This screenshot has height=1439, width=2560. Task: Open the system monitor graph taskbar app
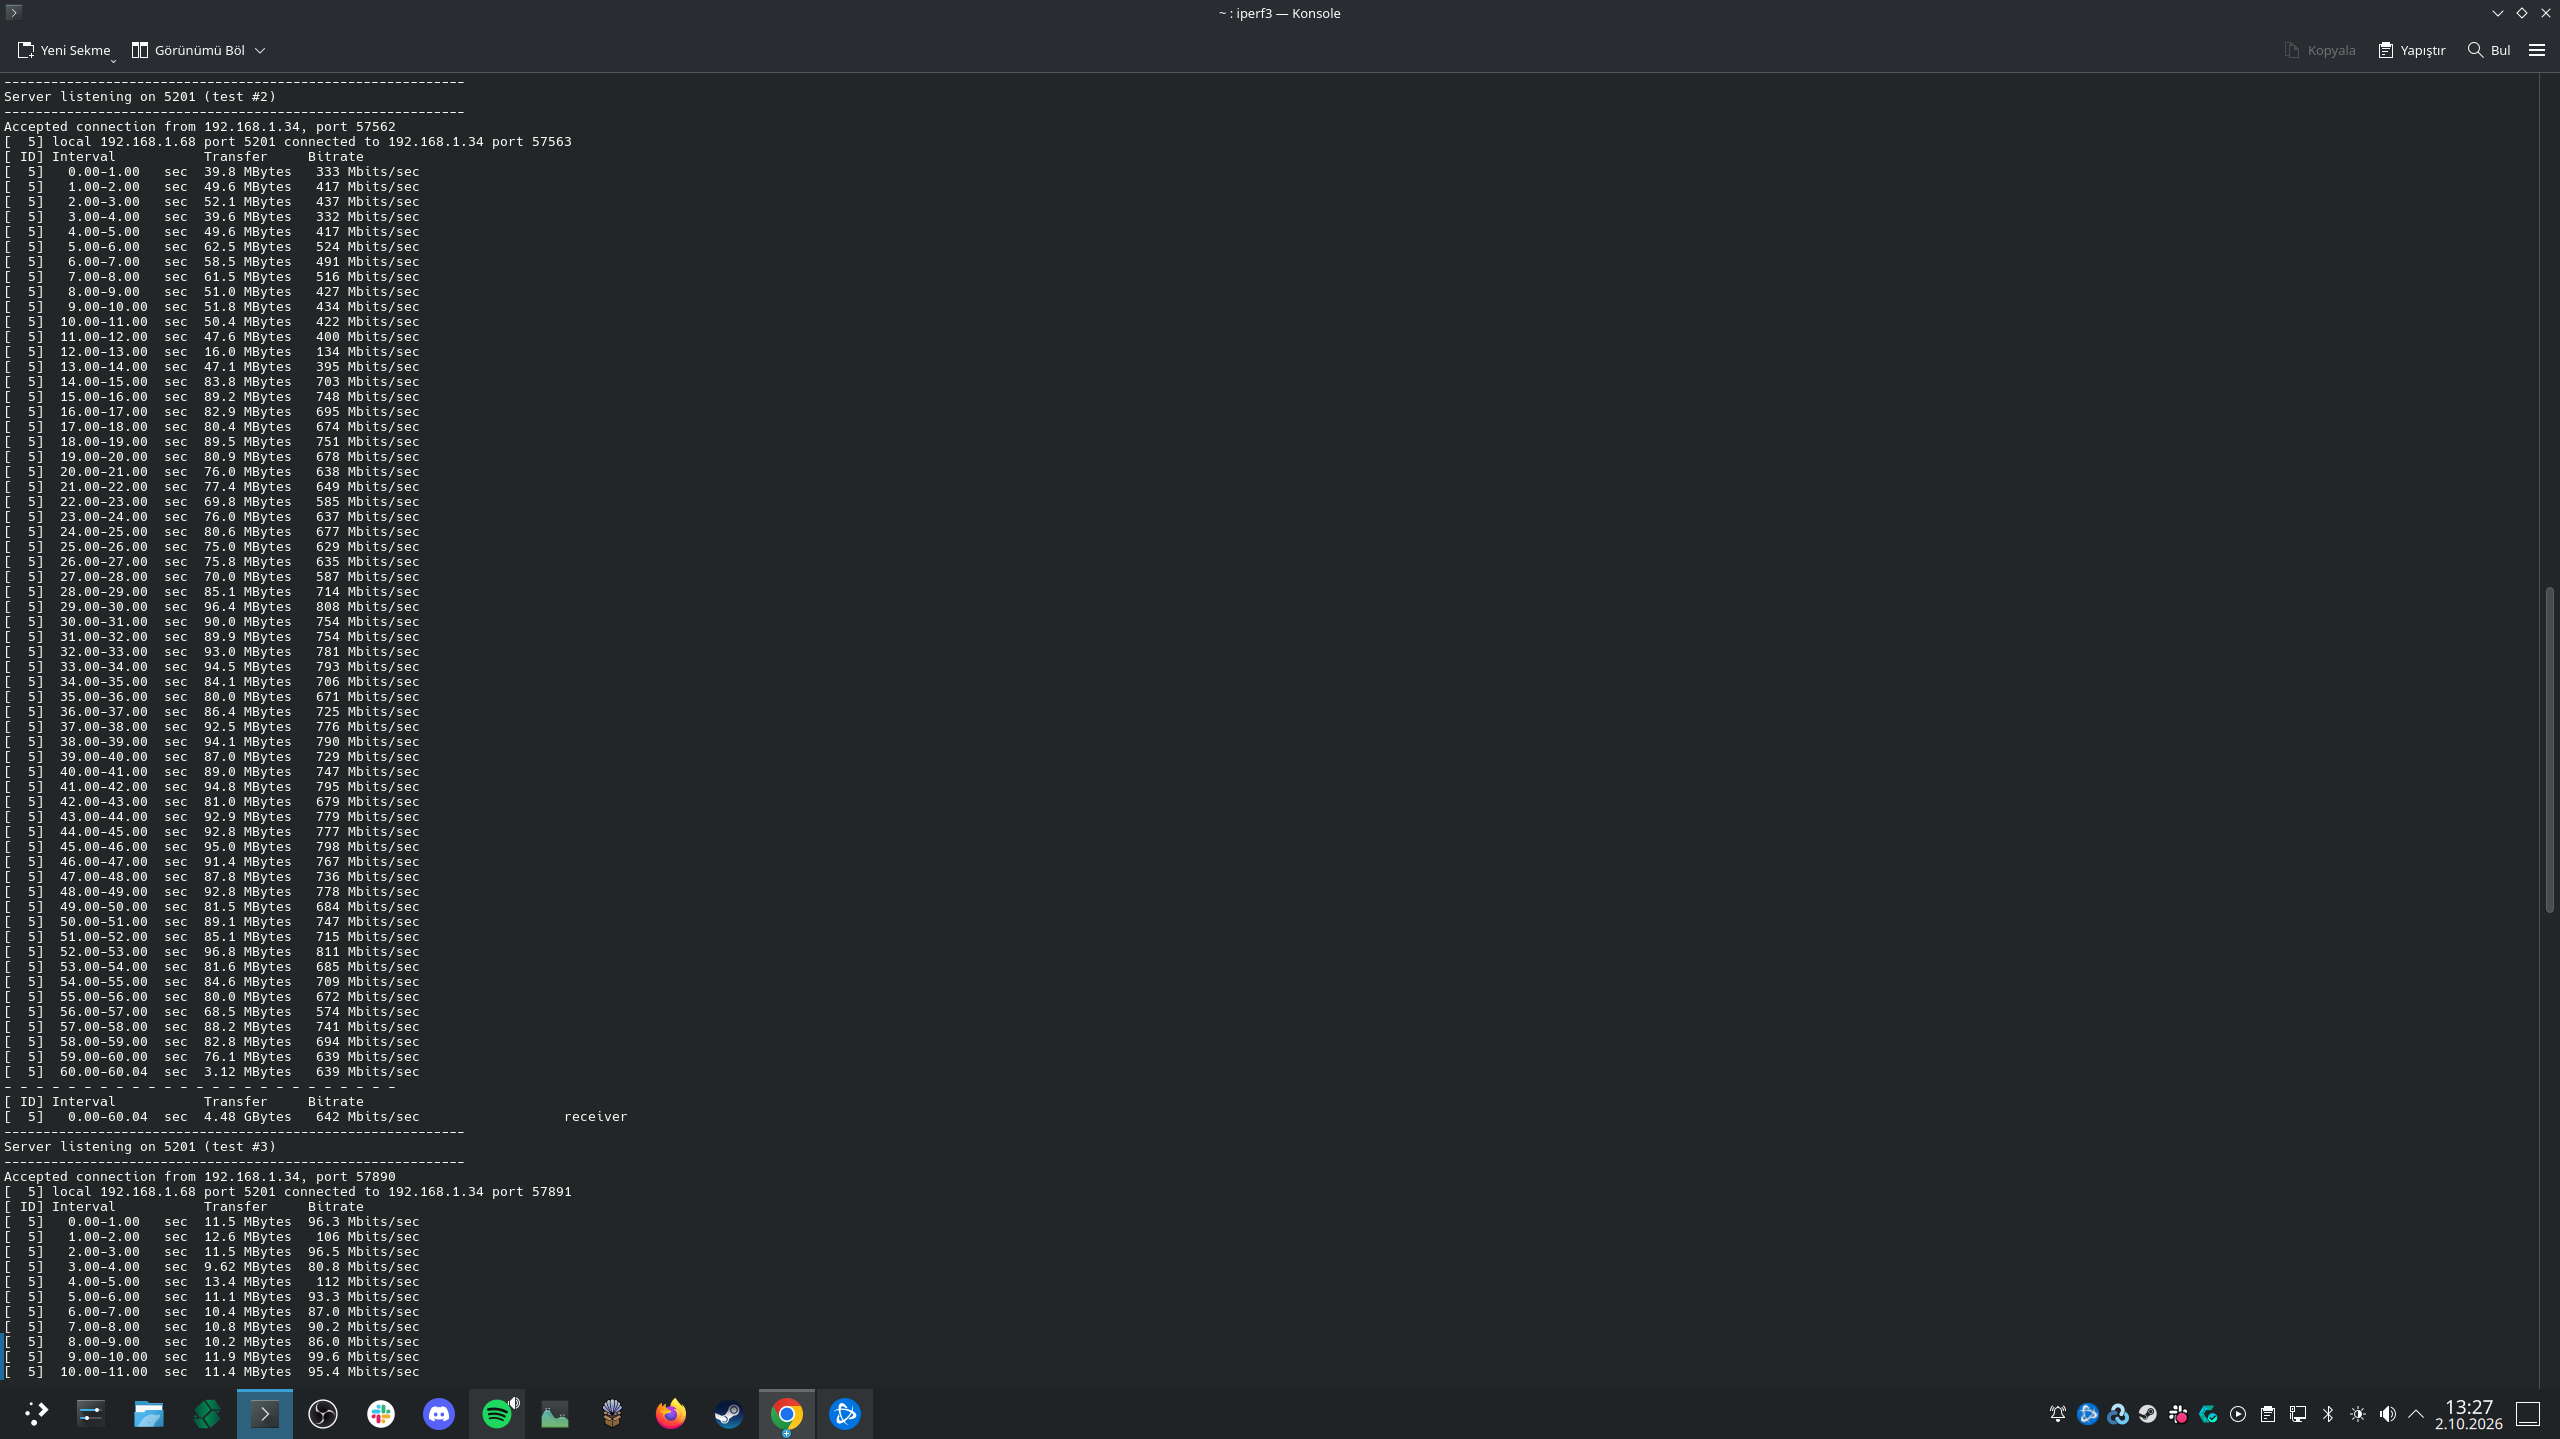tap(555, 1413)
